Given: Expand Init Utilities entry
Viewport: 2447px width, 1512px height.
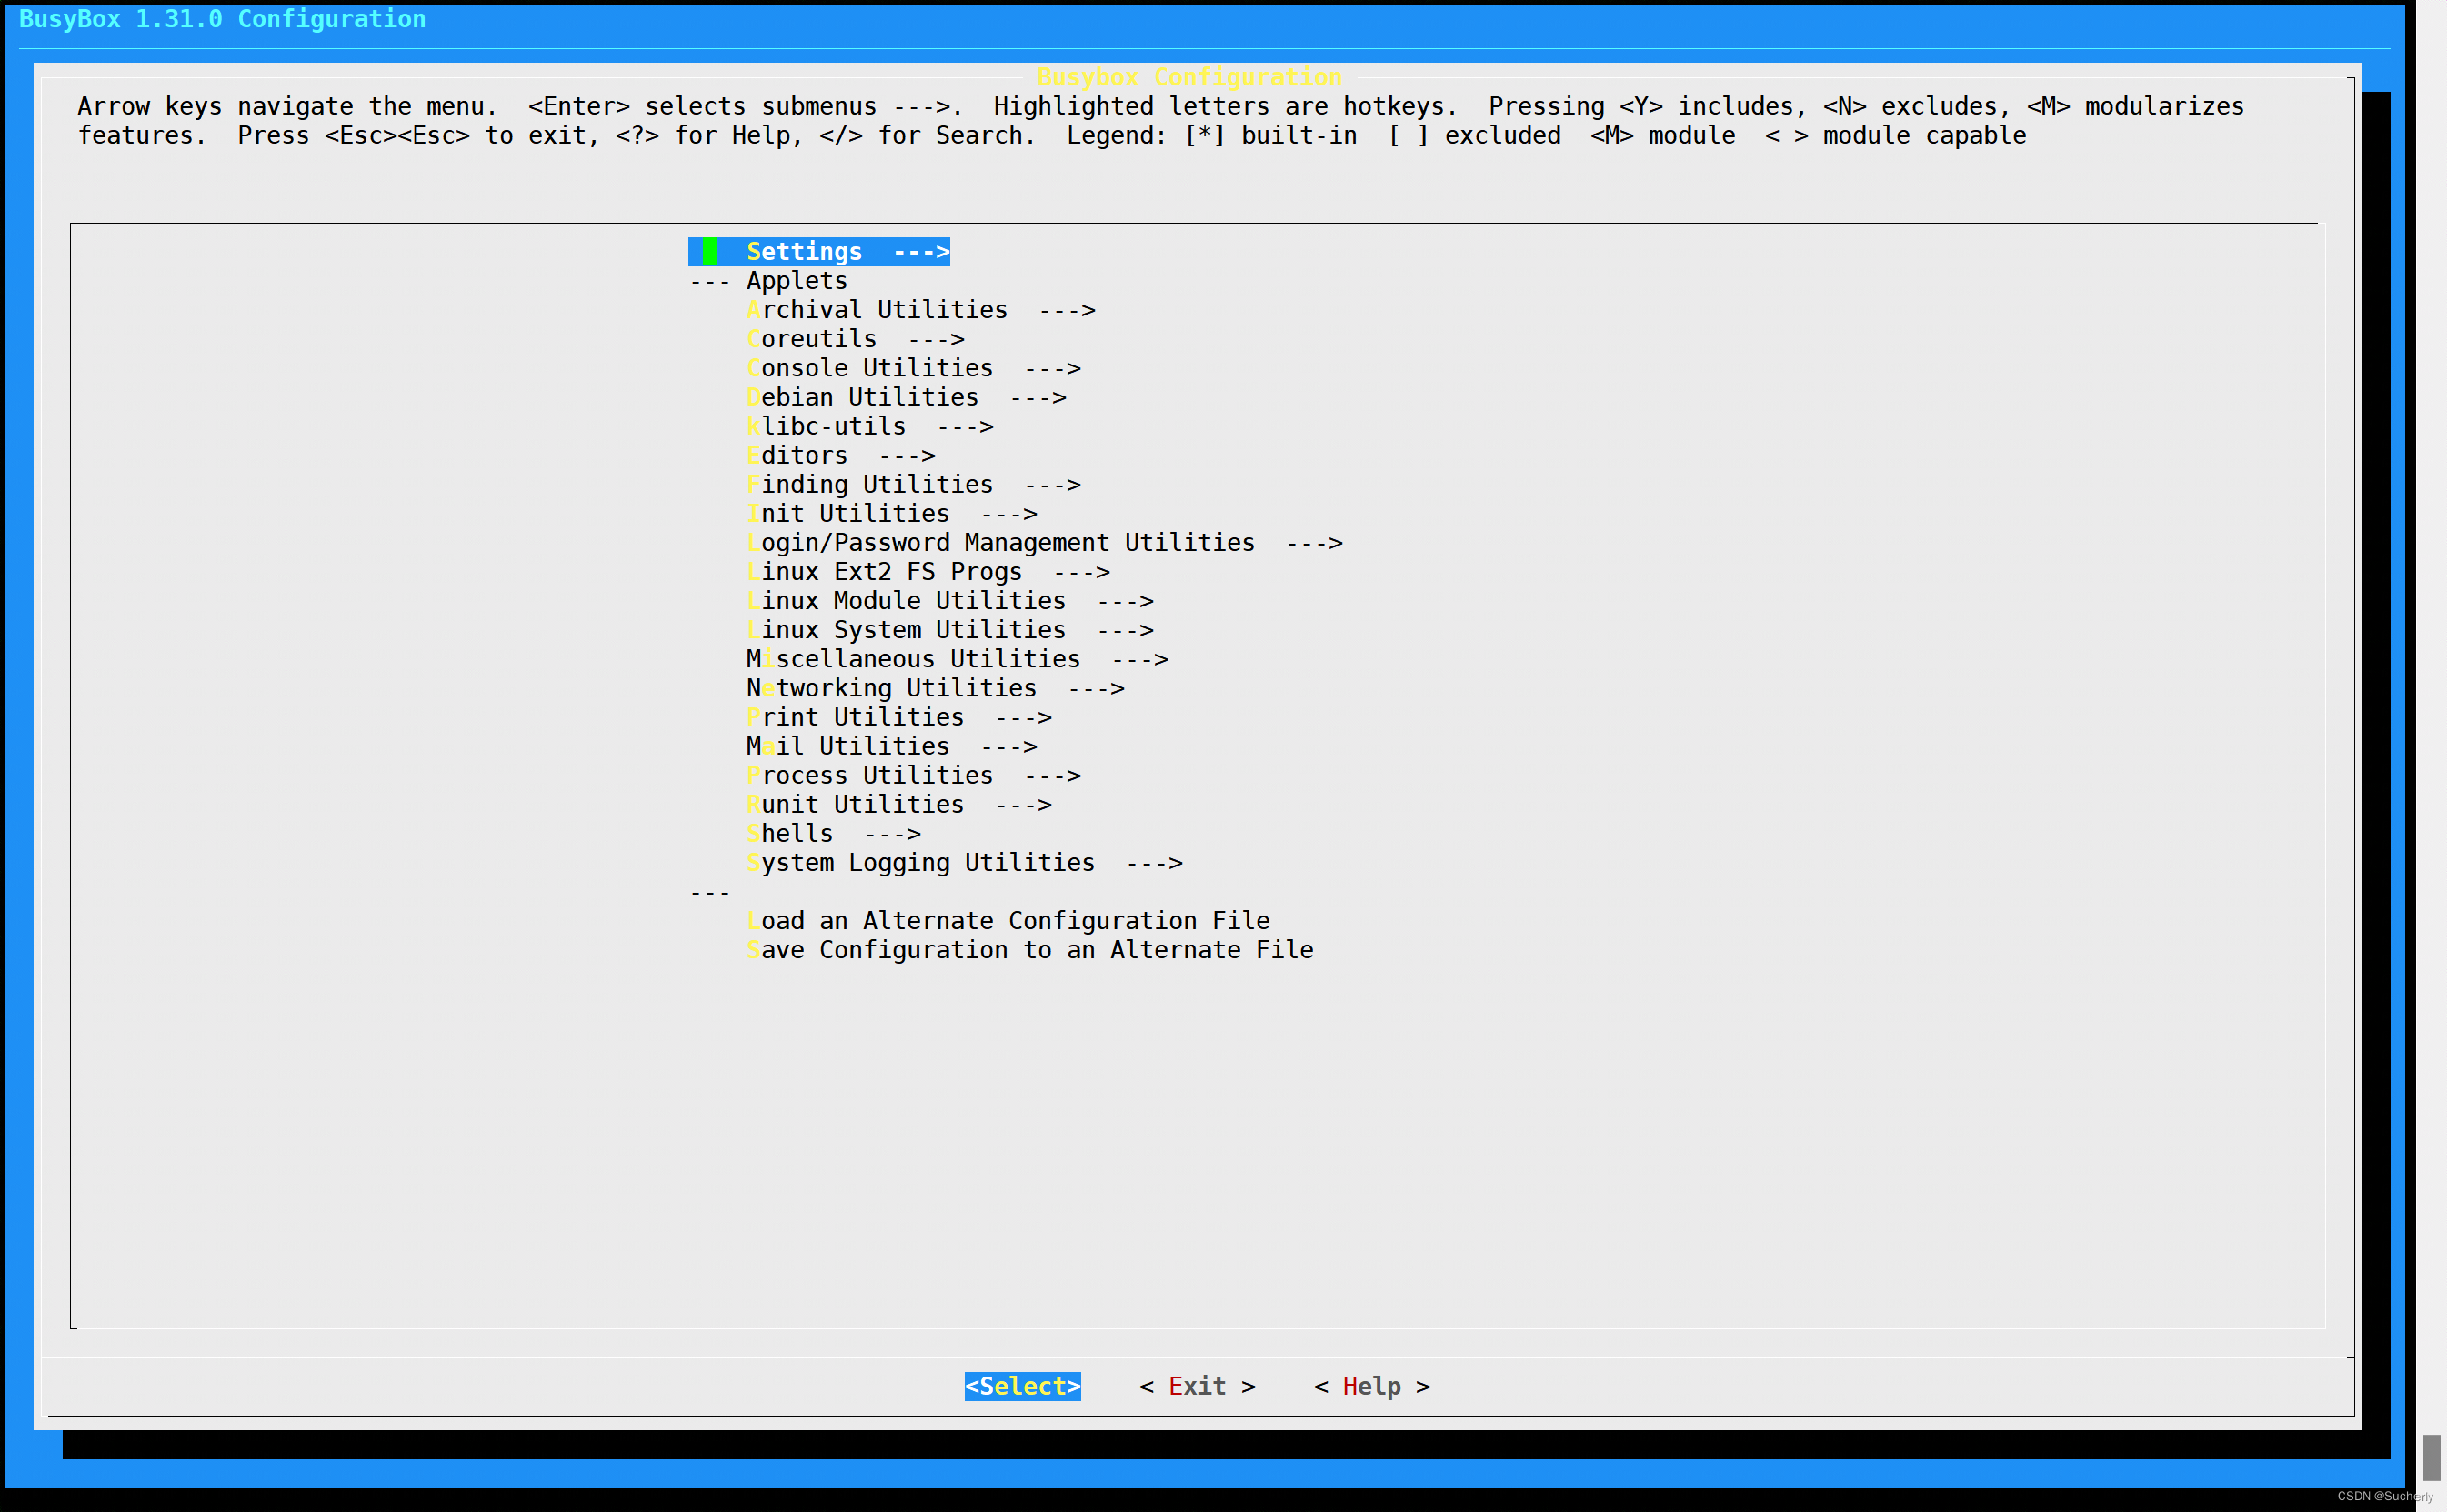Looking at the screenshot, I should coord(892,513).
